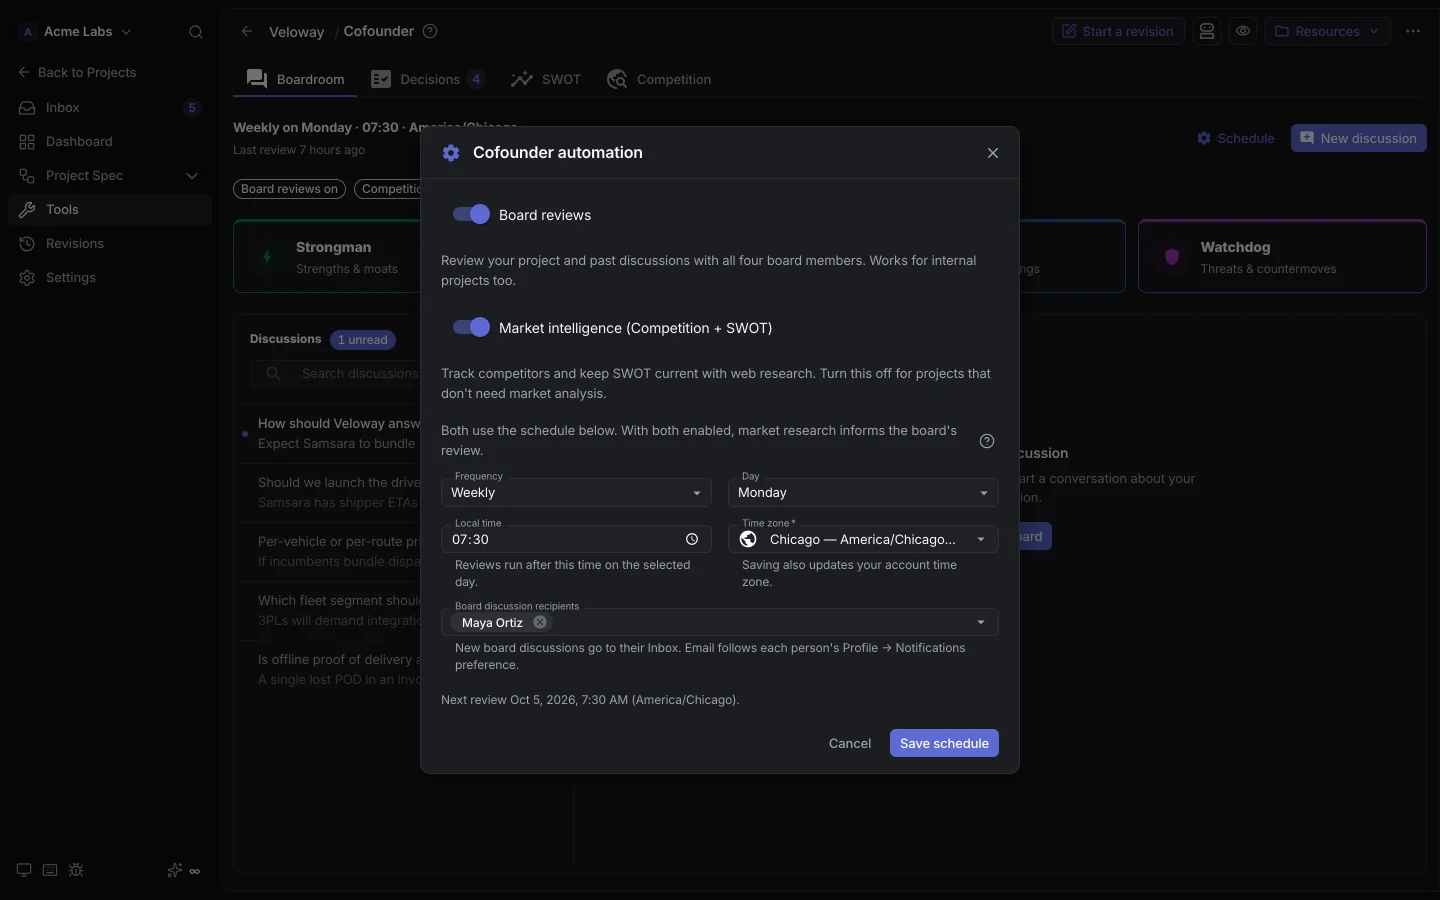Toggle the Board reviews switch

tap(471, 215)
